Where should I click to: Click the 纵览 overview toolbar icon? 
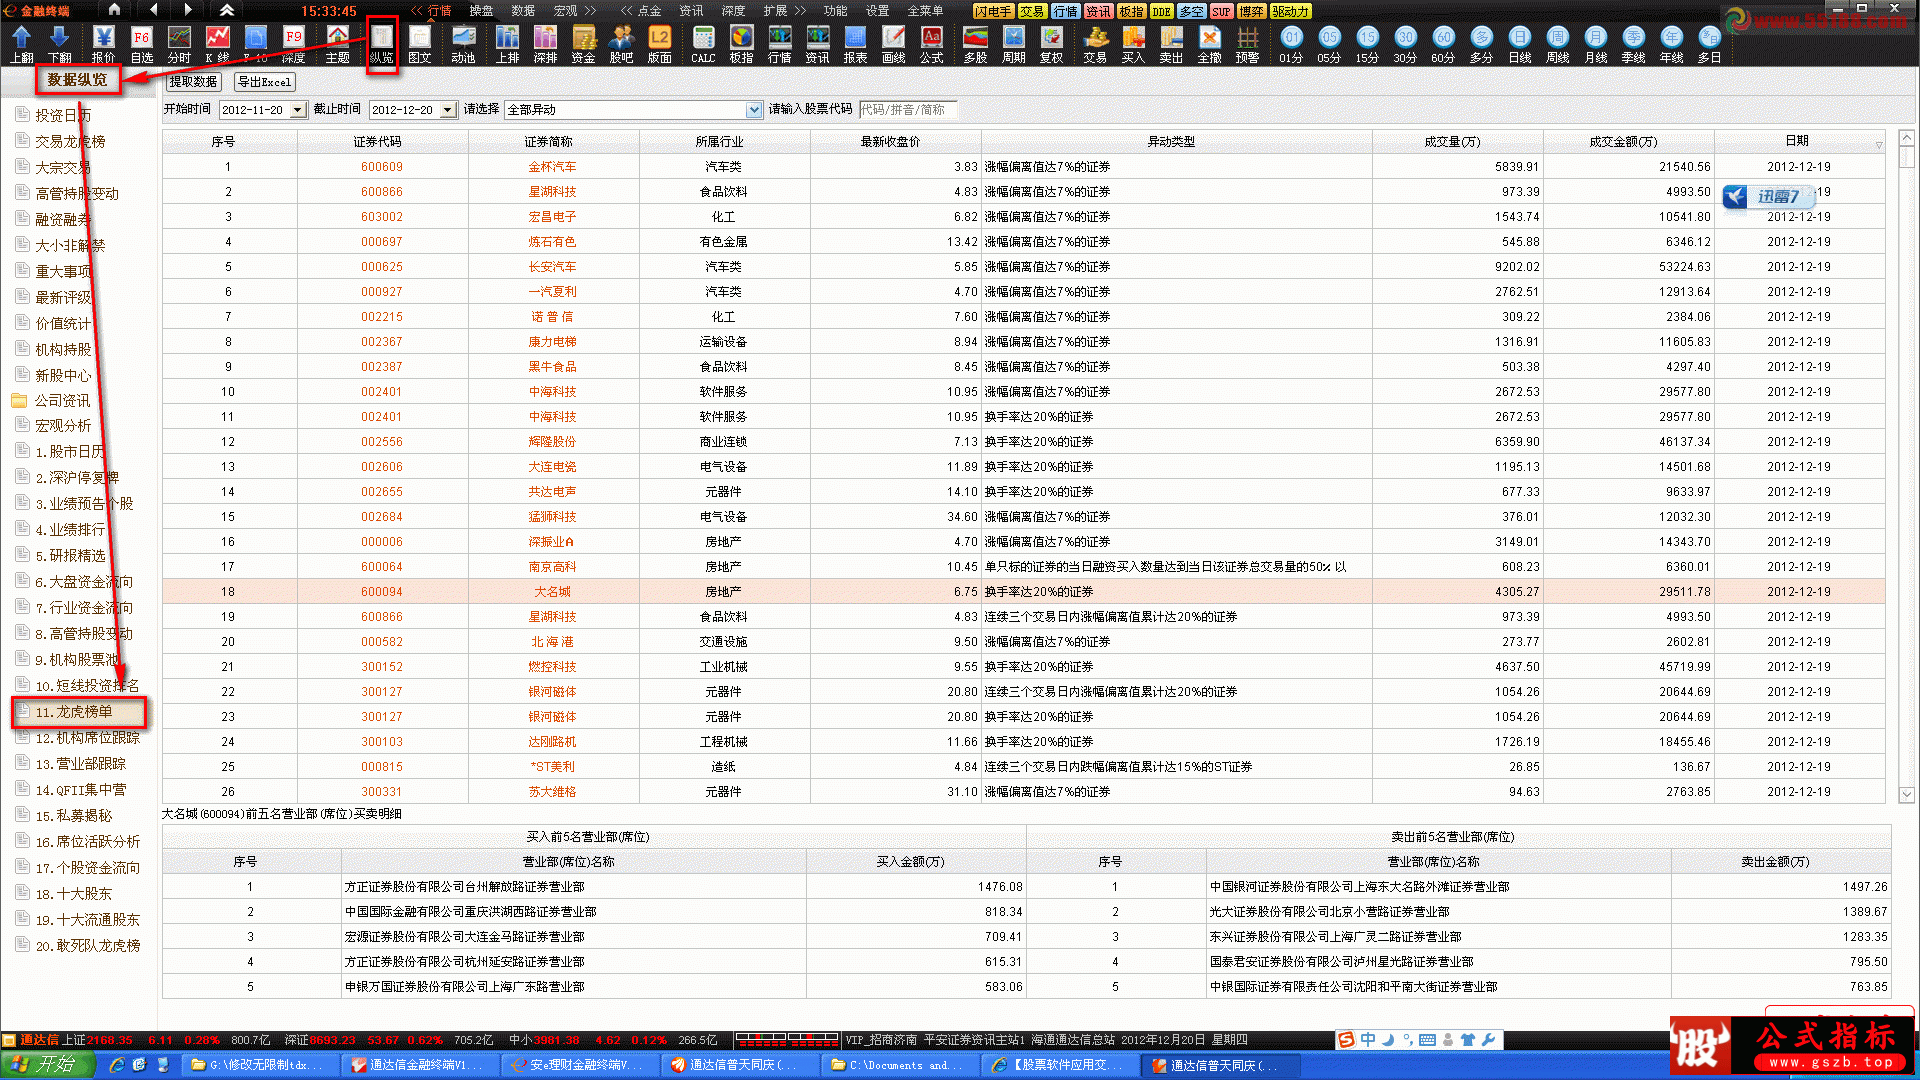tap(382, 44)
